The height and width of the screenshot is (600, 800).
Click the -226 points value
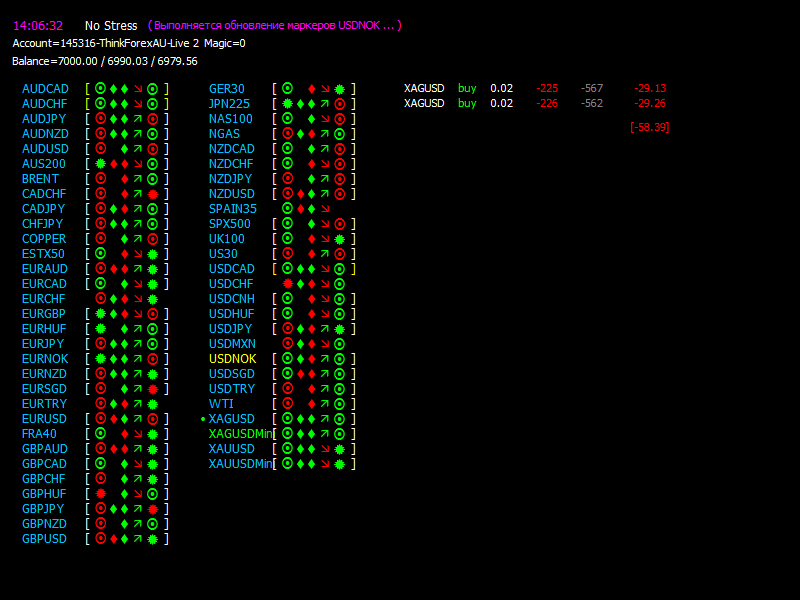[x=547, y=103]
